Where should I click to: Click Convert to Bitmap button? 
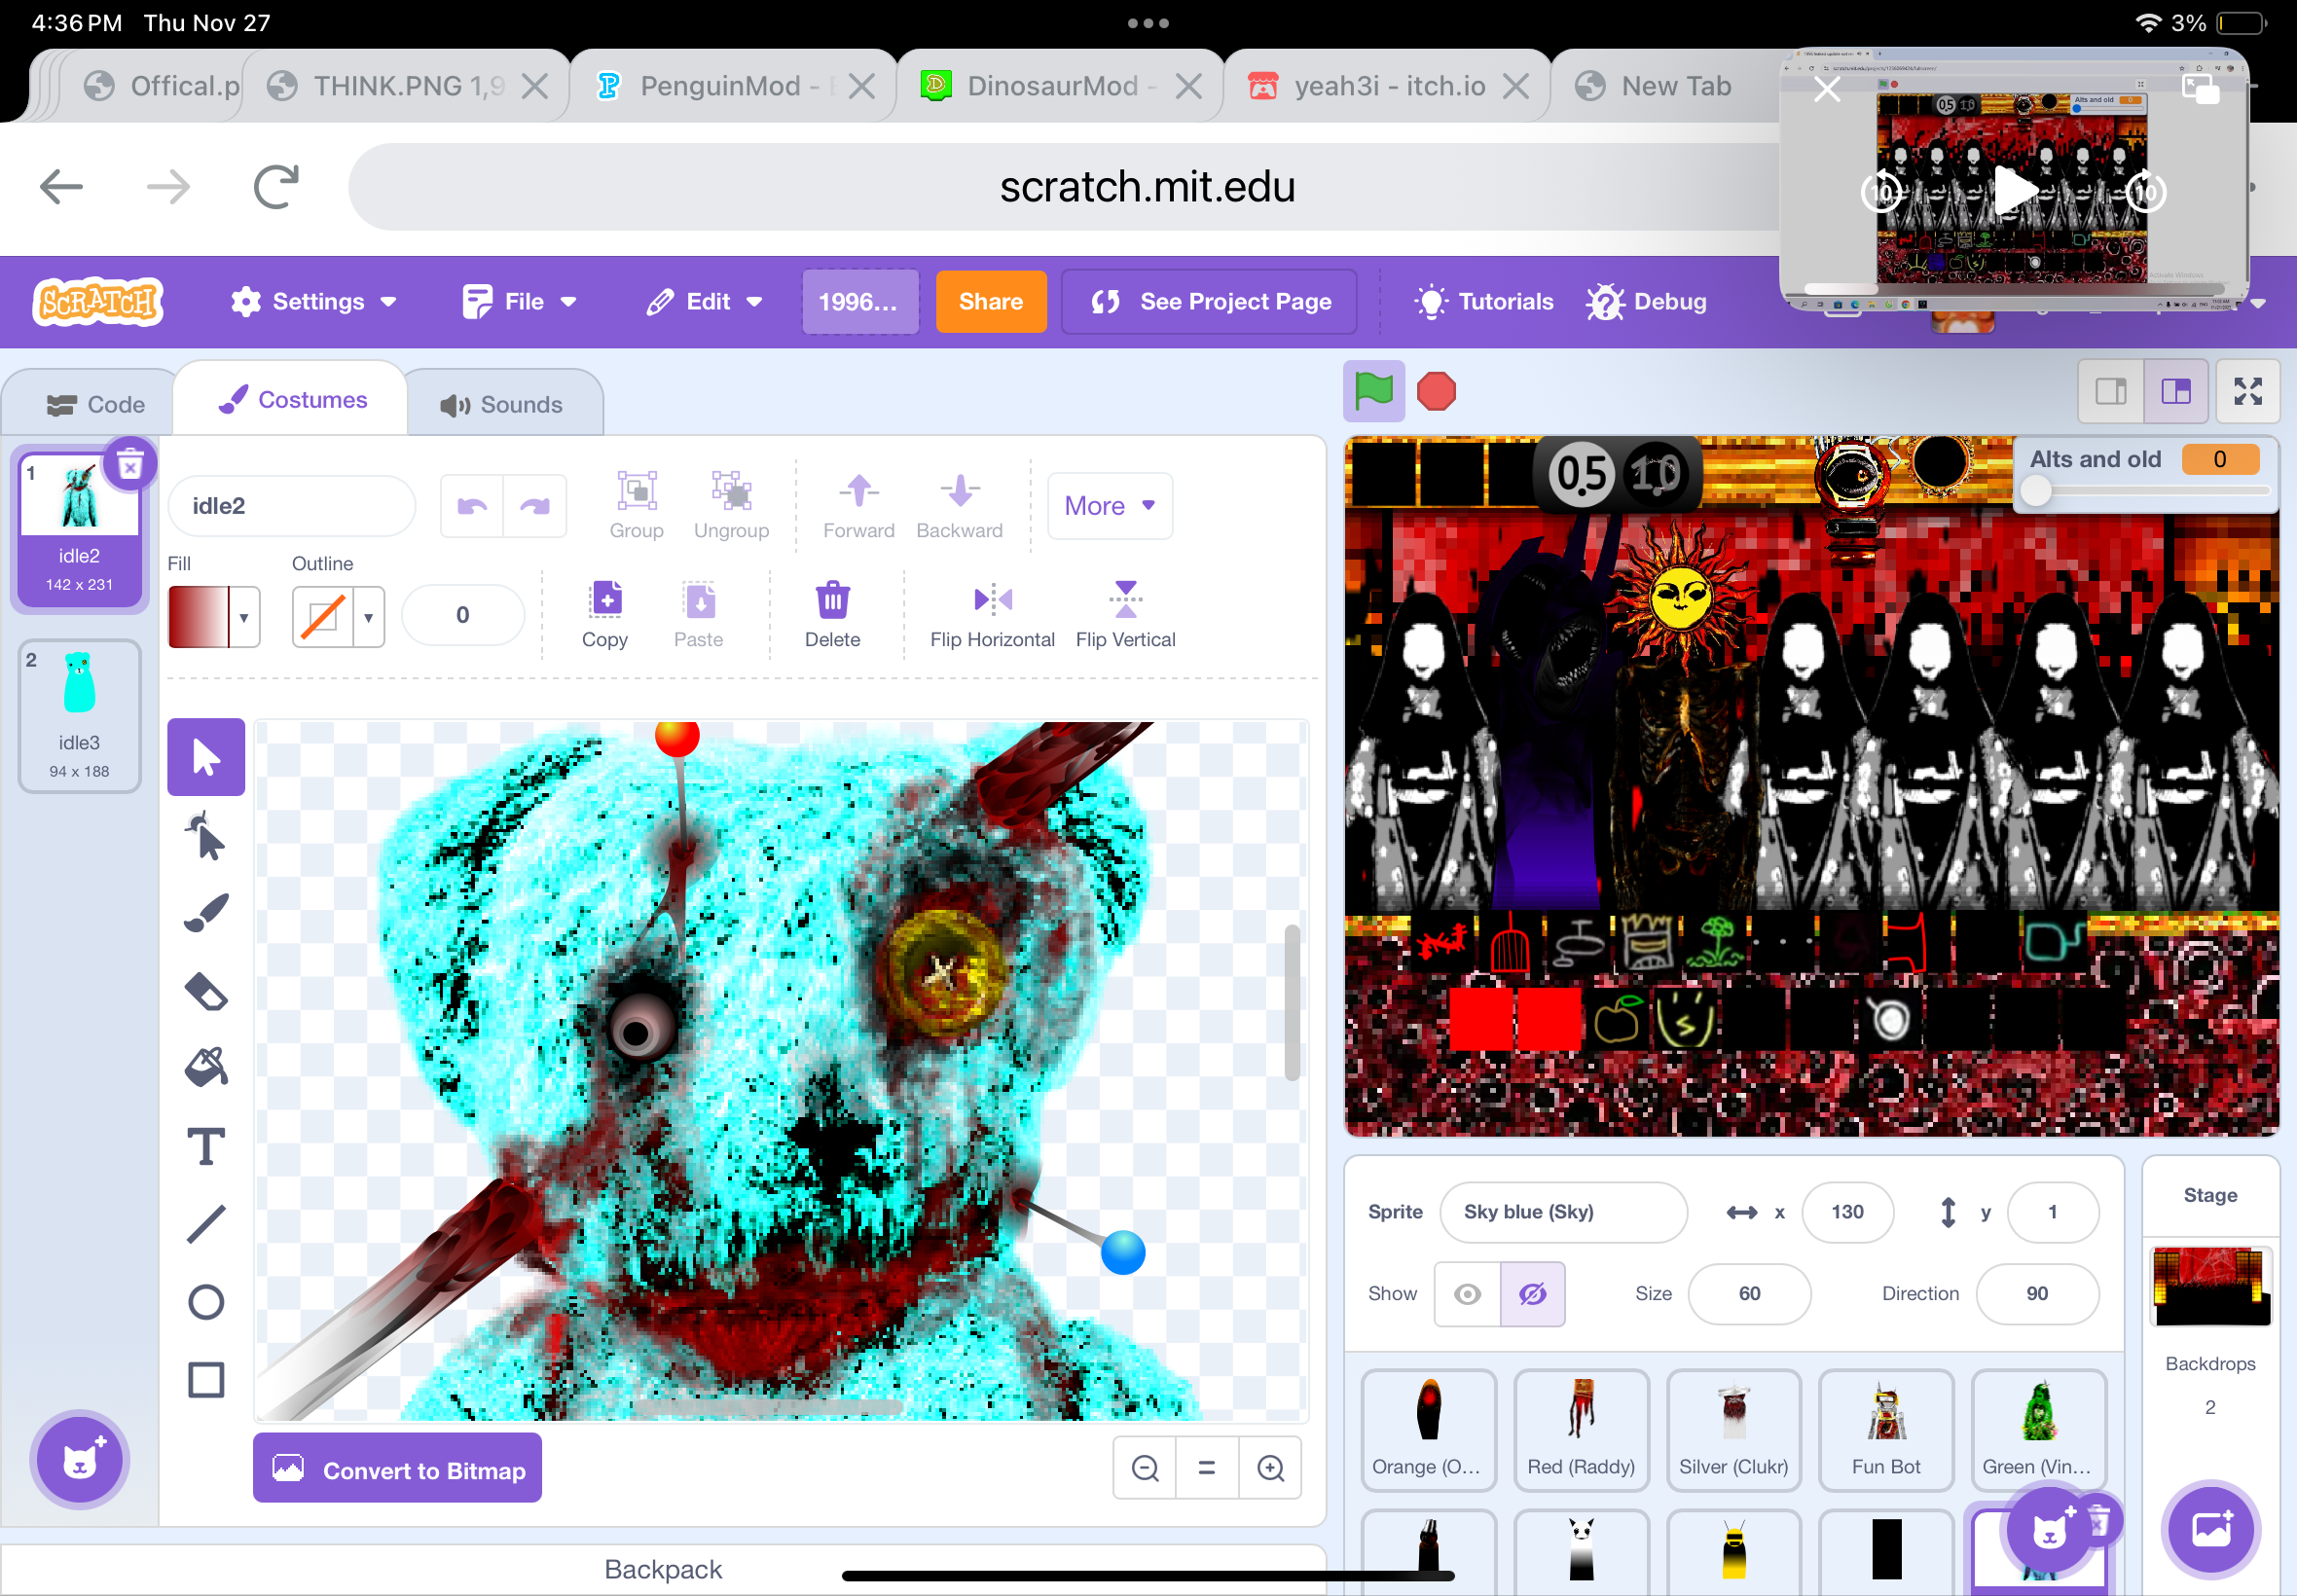397,1469
